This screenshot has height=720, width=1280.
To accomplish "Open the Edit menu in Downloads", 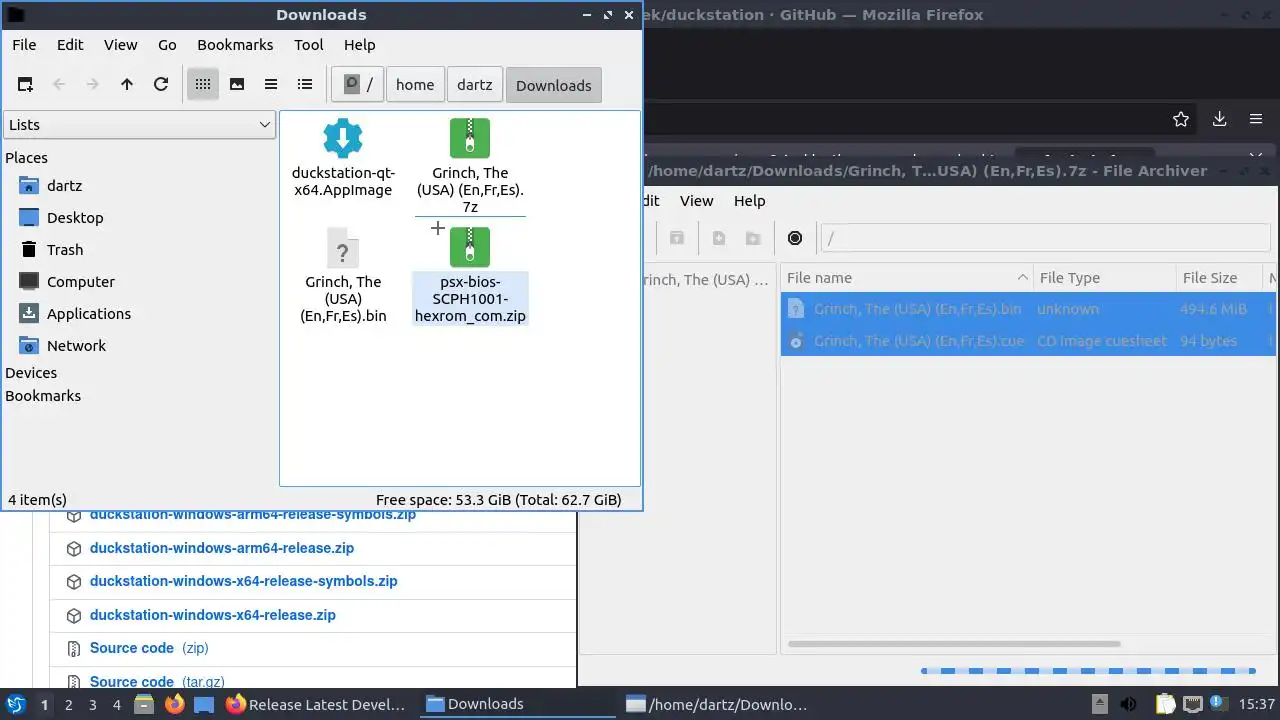I will (70, 45).
